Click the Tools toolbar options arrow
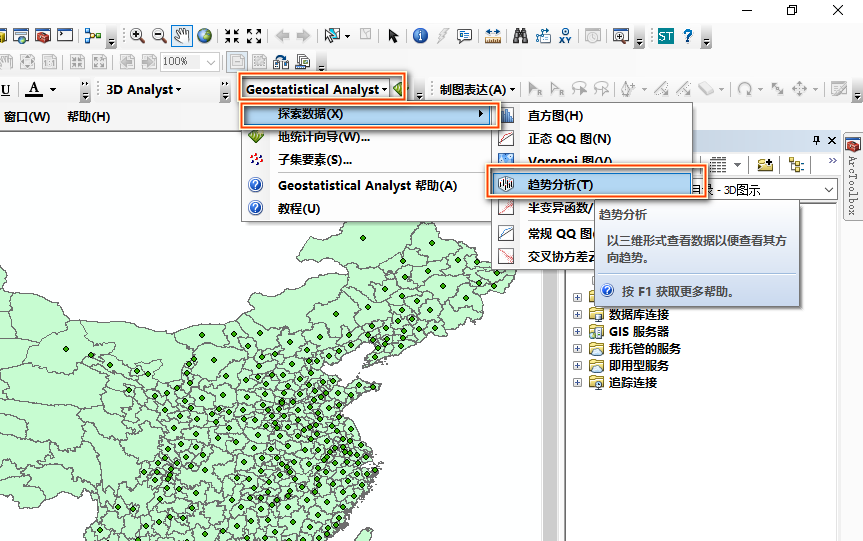The width and height of the screenshot is (863, 541). [x=639, y=40]
